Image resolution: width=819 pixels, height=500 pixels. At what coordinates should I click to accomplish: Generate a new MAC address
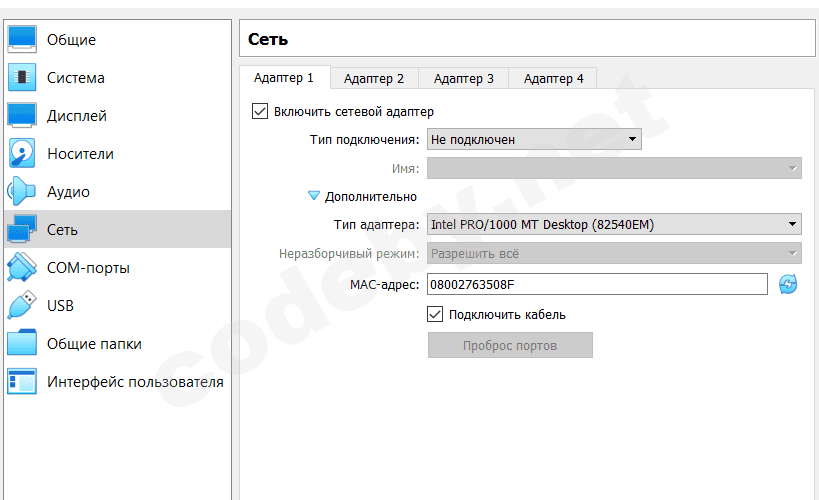[x=788, y=285]
